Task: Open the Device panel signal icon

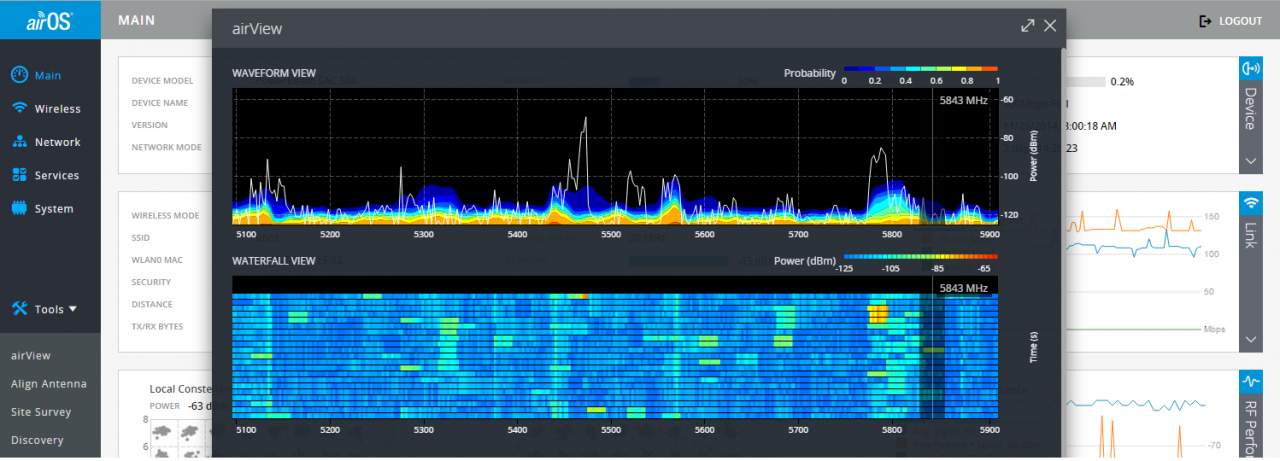Action: pyautogui.click(x=1250, y=69)
